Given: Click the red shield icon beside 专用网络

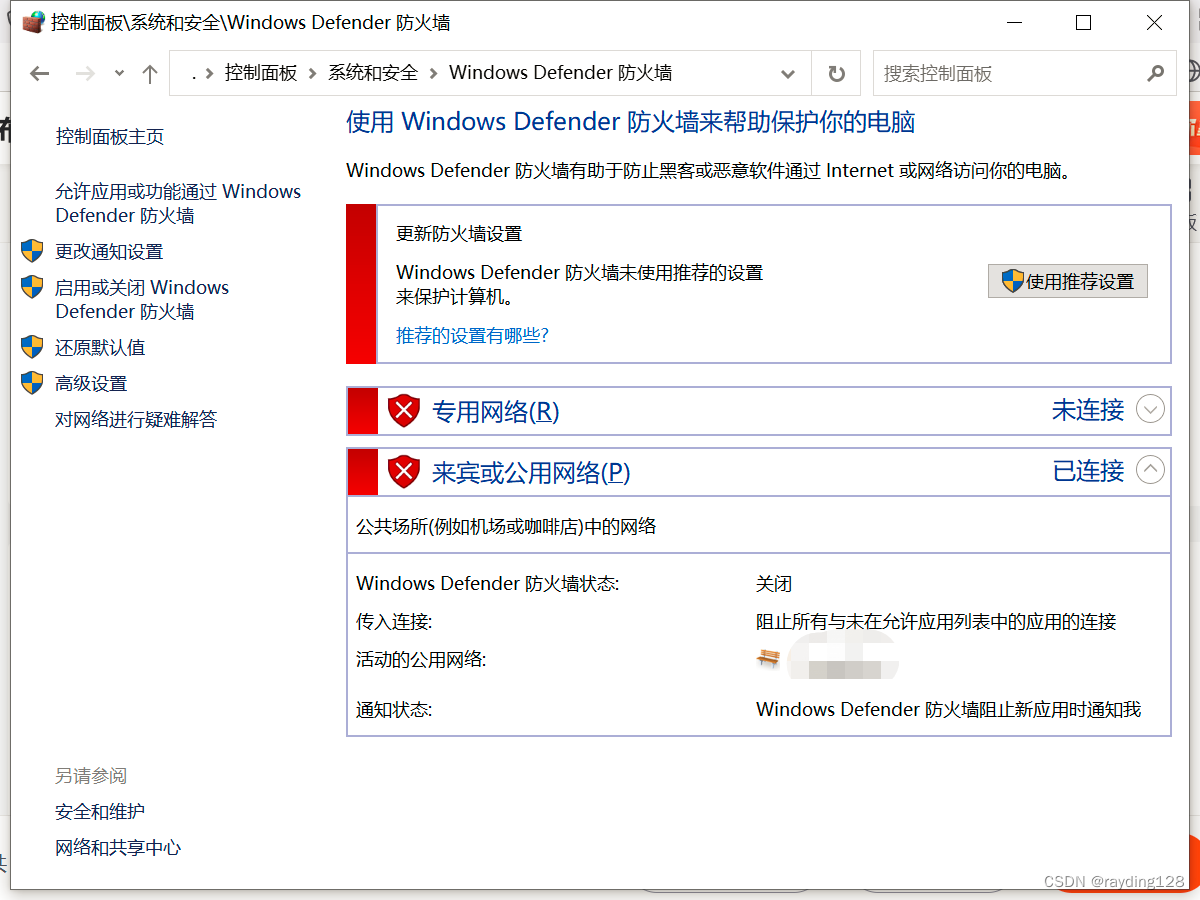Looking at the screenshot, I should tap(404, 410).
